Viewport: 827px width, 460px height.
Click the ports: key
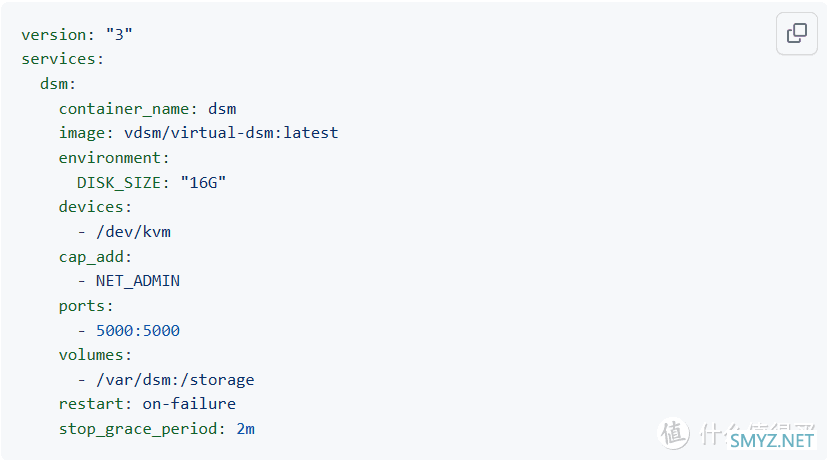(x=86, y=305)
